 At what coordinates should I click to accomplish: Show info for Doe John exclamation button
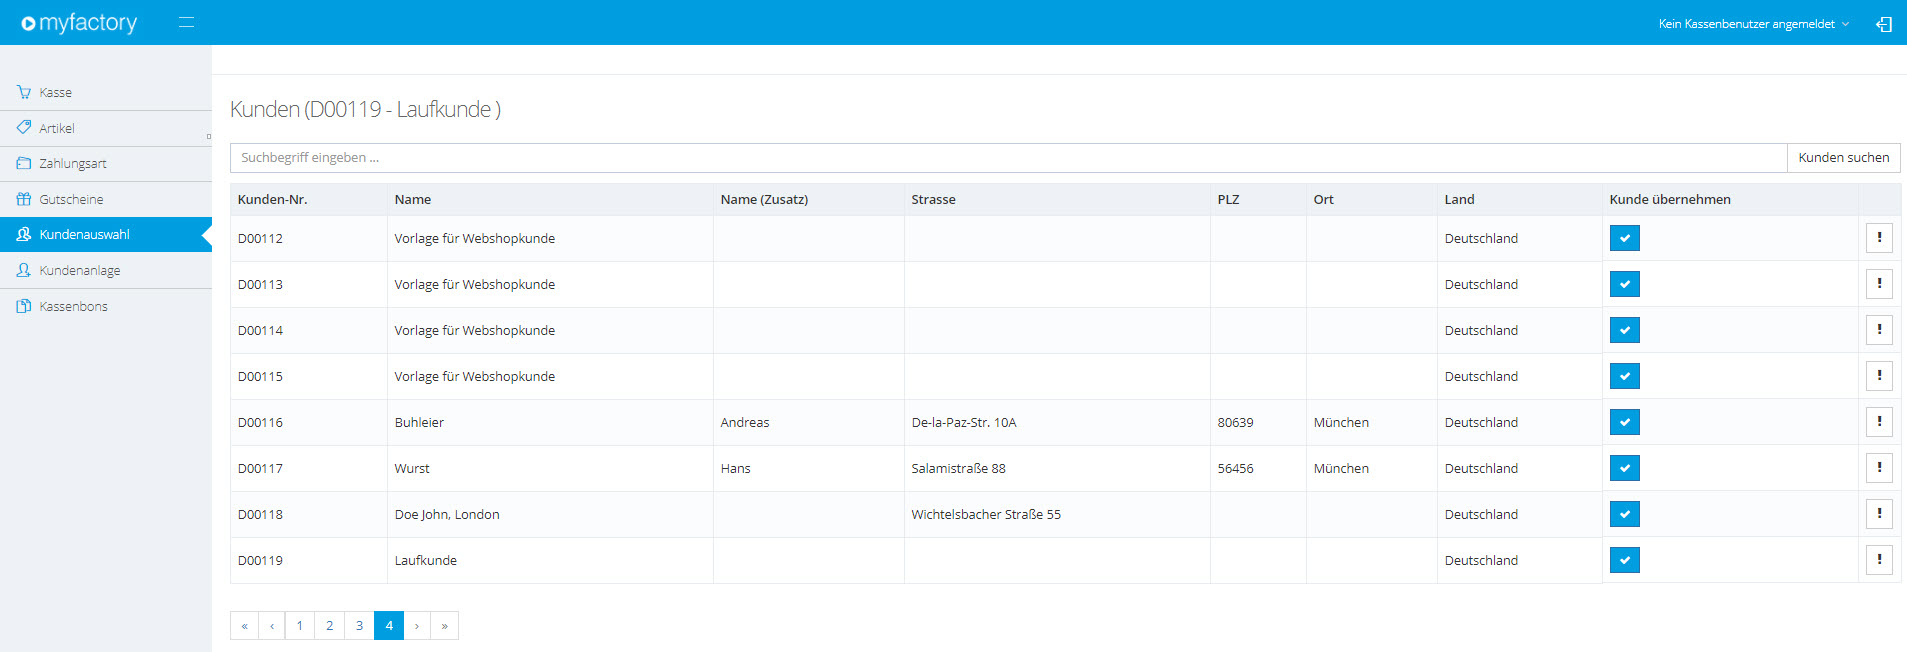click(x=1879, y=514)
